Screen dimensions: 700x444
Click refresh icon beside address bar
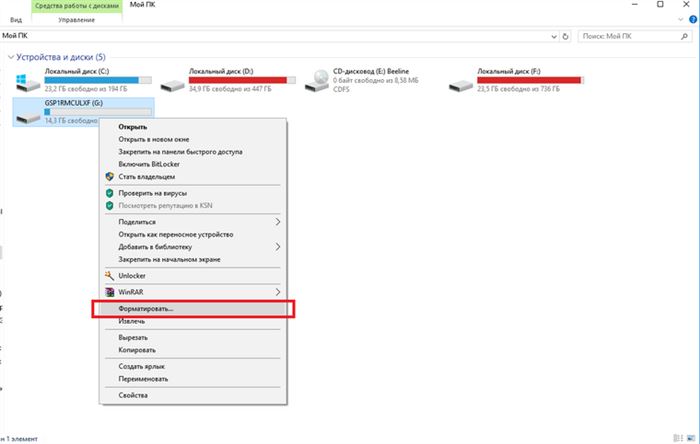[565, 36]
